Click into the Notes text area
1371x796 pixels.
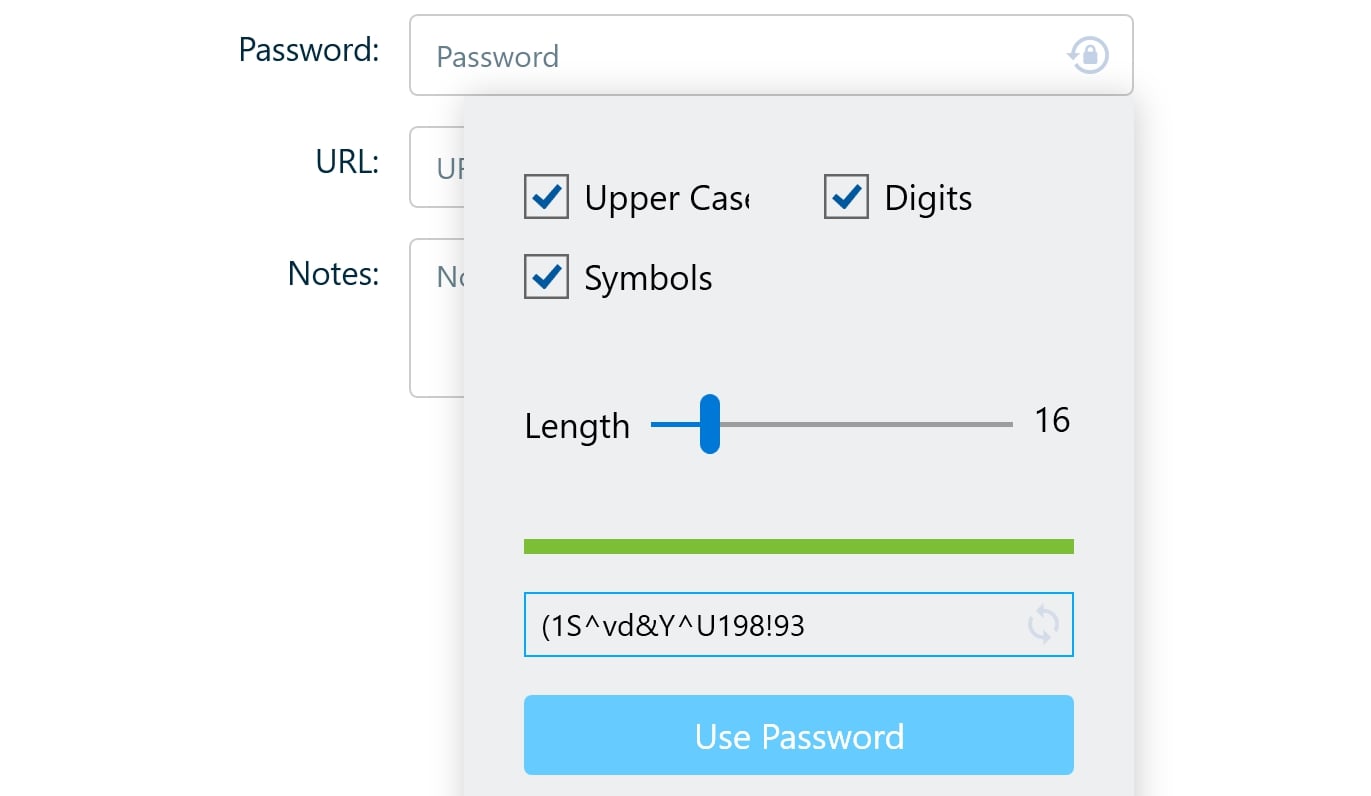(x=437, y=318)
